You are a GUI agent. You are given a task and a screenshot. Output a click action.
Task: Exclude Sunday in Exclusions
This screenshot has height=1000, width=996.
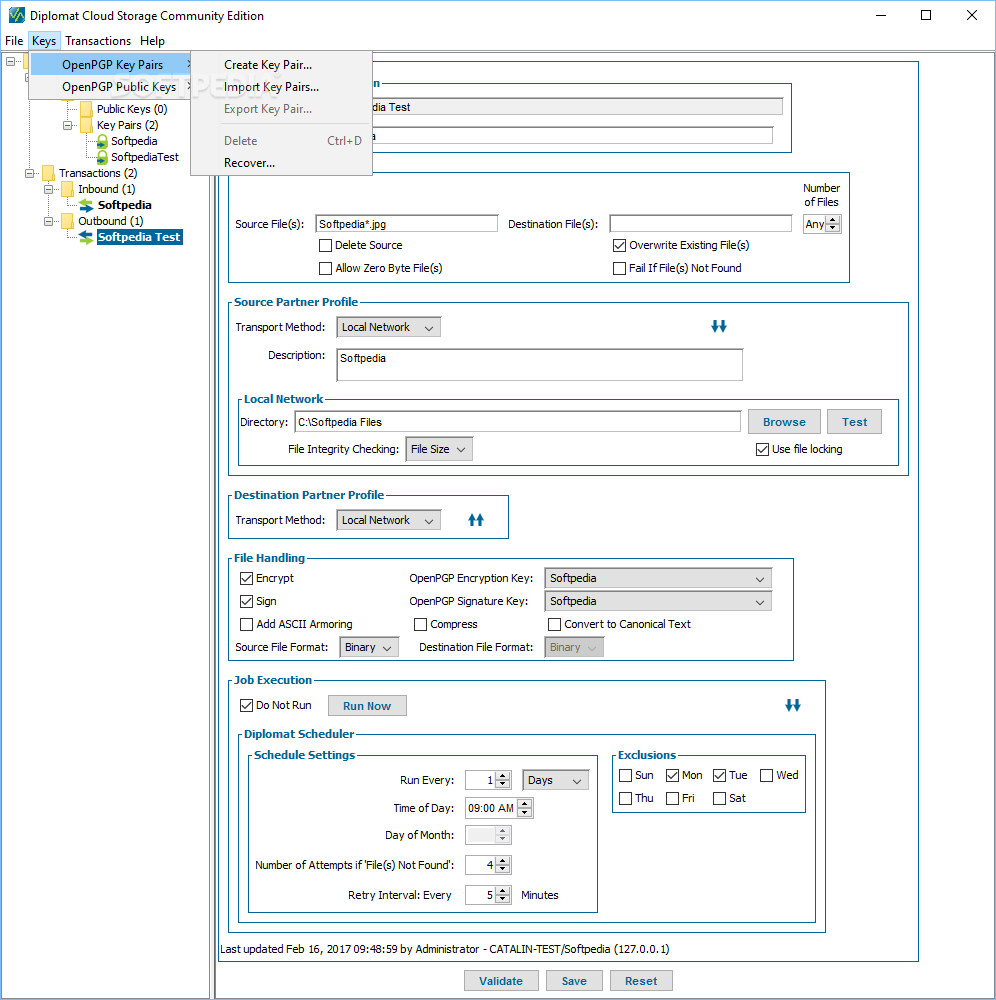pyautogui.click(x=626, y=775)
